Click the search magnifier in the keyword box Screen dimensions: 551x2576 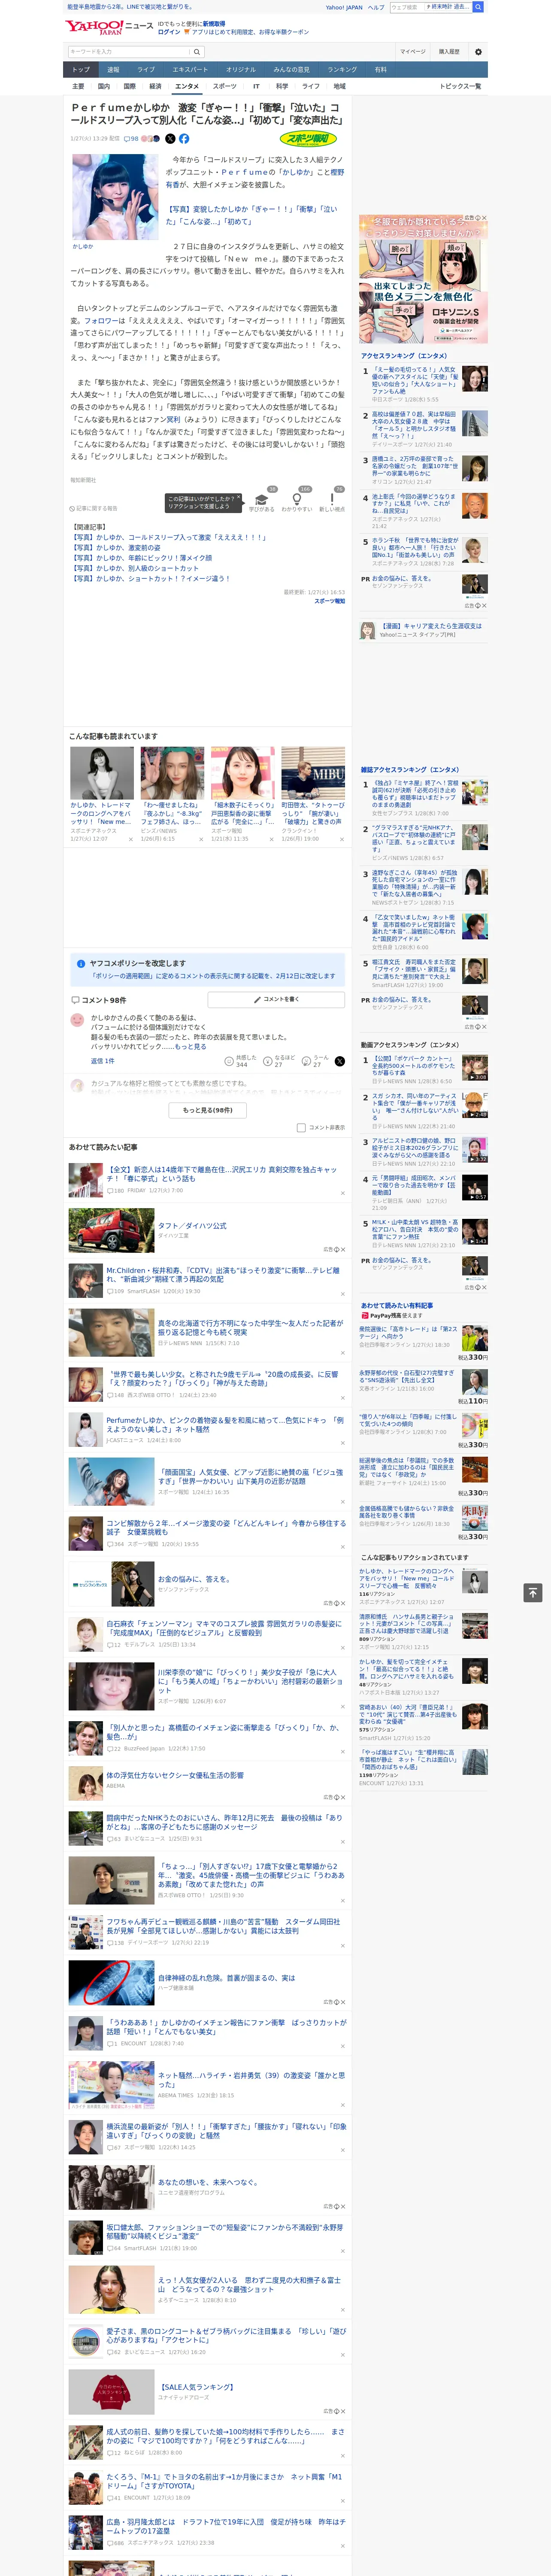pyautogui.click(x=197, y=51)
